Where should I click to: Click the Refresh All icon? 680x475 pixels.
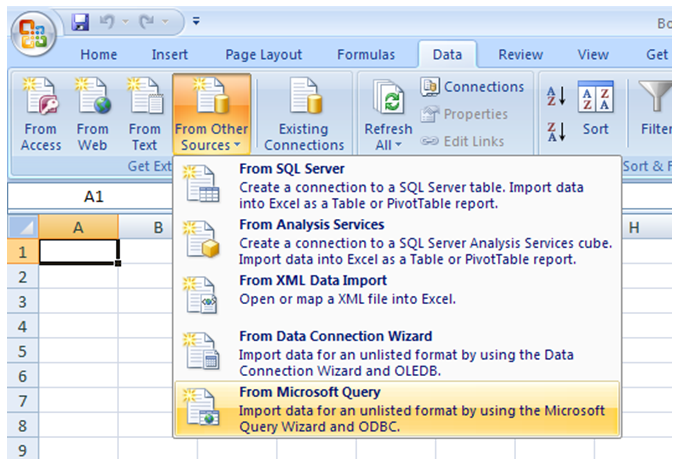pos(389,99)
